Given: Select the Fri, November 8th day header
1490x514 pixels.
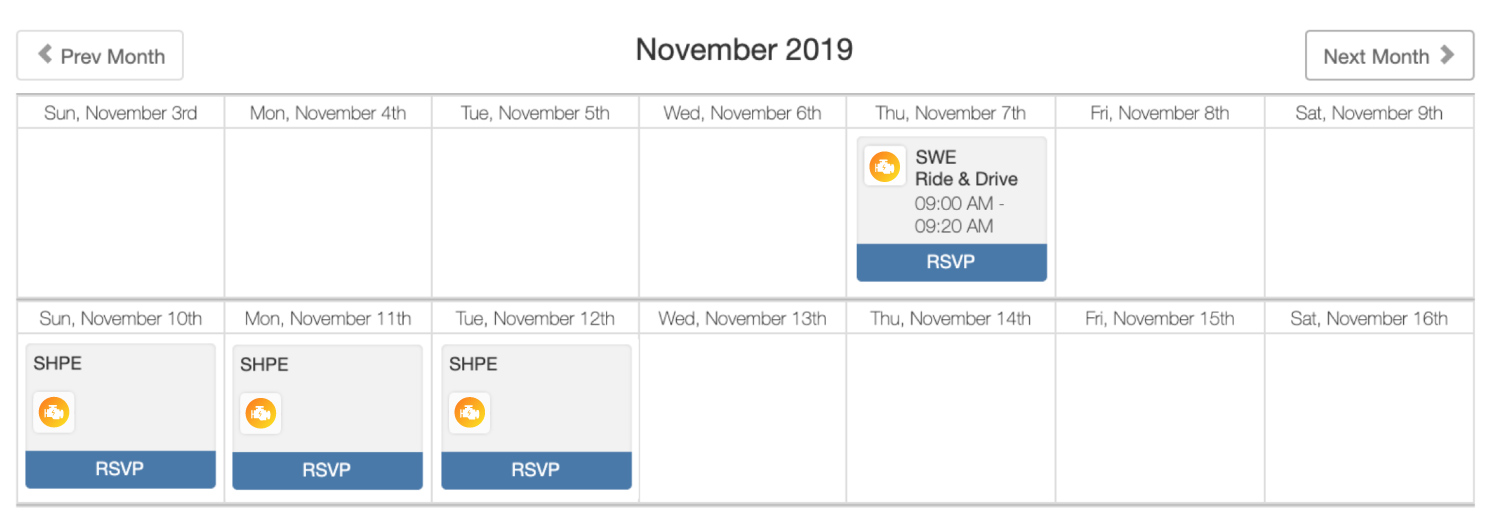Looking at the screenshot, I should point(1159,113).
